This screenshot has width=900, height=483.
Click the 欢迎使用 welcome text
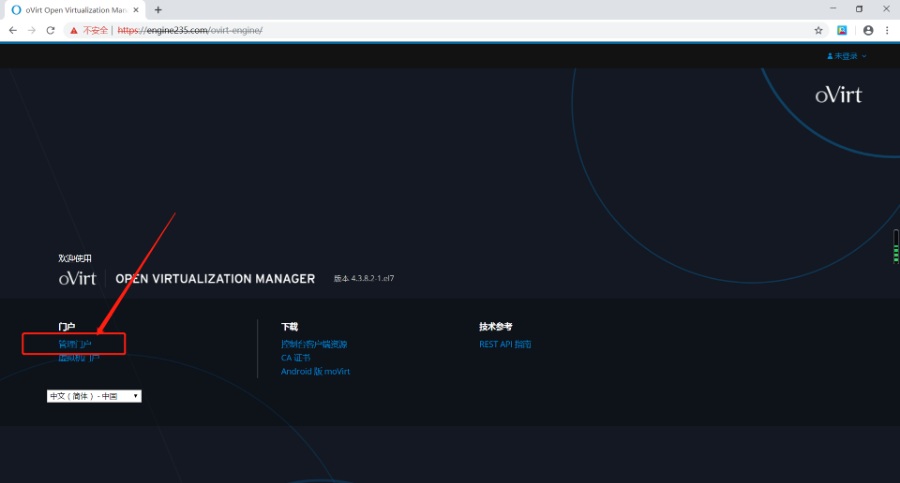point(75,258)
